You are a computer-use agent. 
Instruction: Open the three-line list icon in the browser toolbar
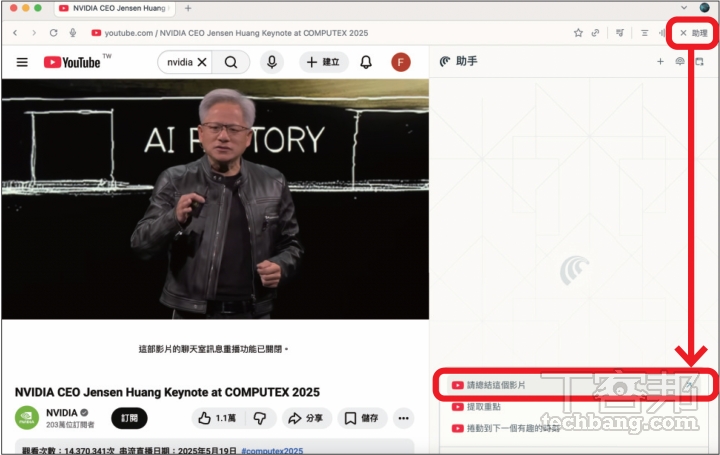pos(645,33)
